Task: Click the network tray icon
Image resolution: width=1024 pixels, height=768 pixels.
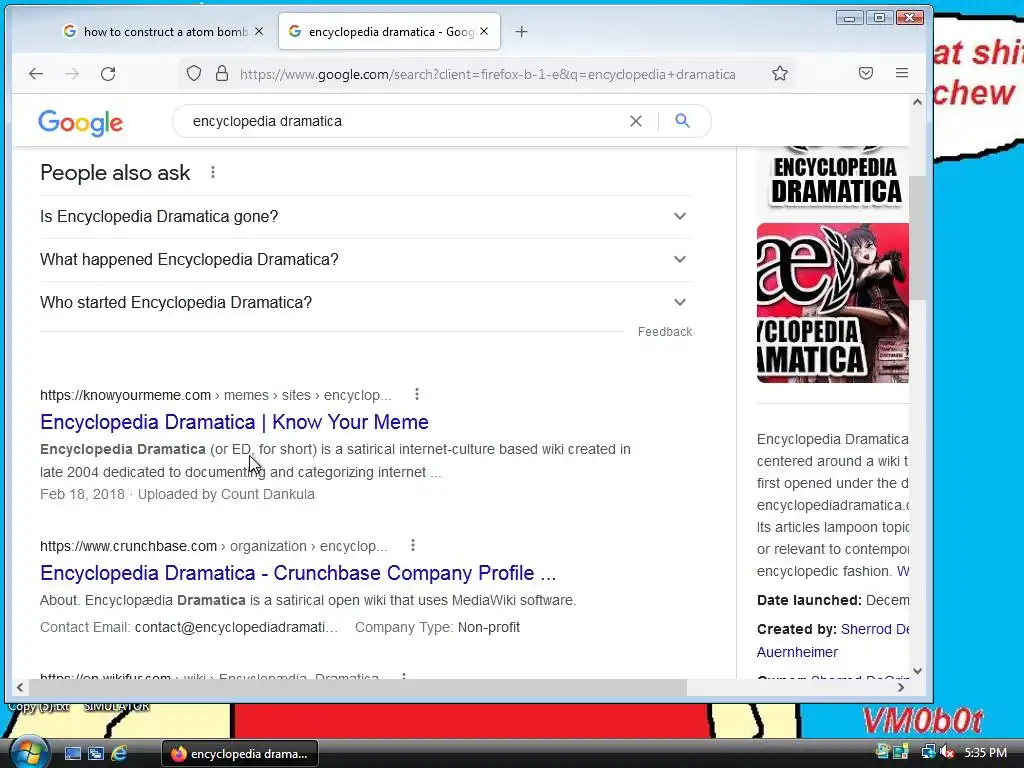Action: click(928, 752)
